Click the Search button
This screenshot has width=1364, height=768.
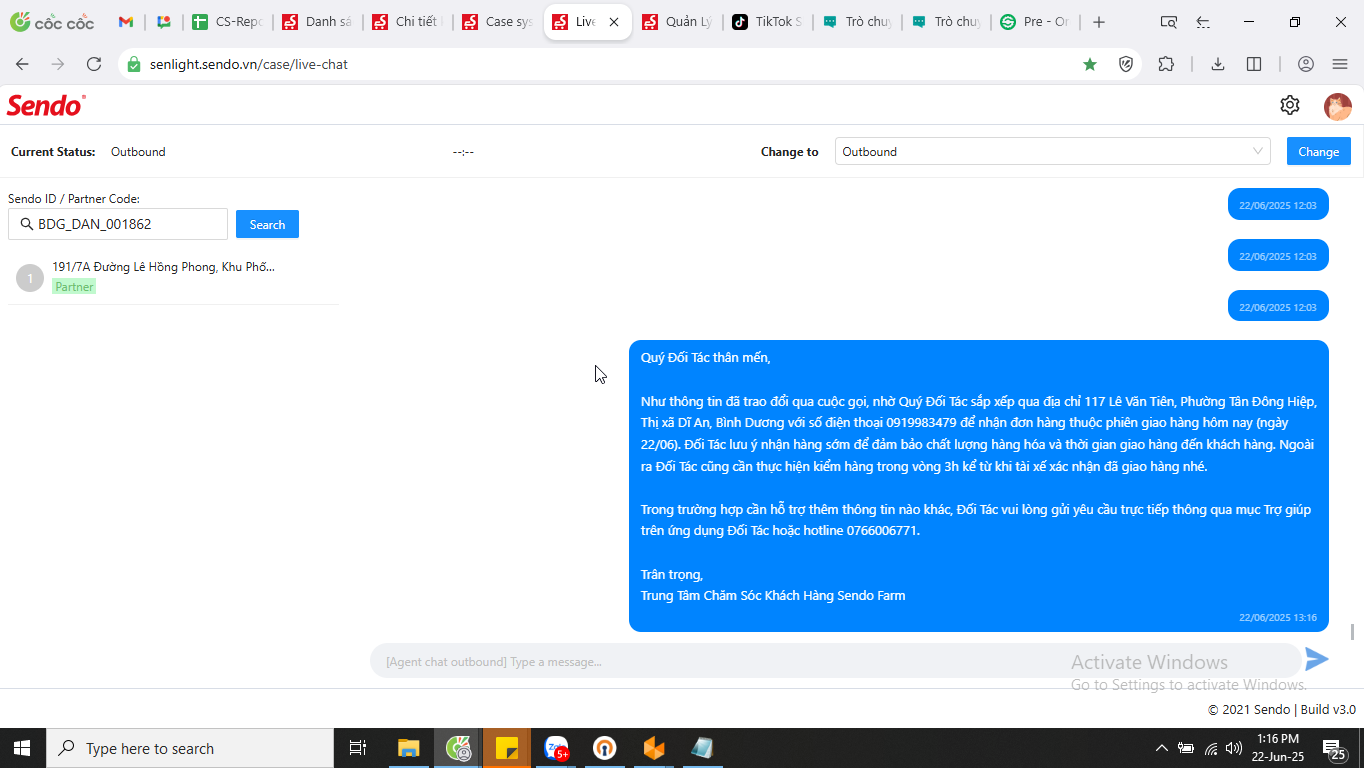click(267, 224)
